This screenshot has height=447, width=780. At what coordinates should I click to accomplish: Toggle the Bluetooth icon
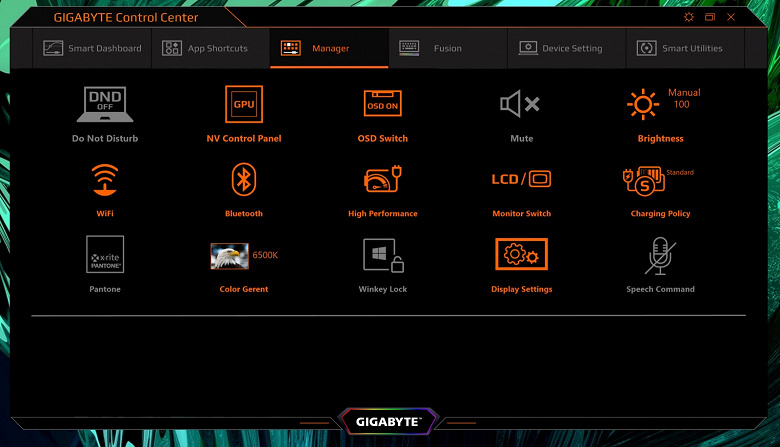[x=244, y=179]
